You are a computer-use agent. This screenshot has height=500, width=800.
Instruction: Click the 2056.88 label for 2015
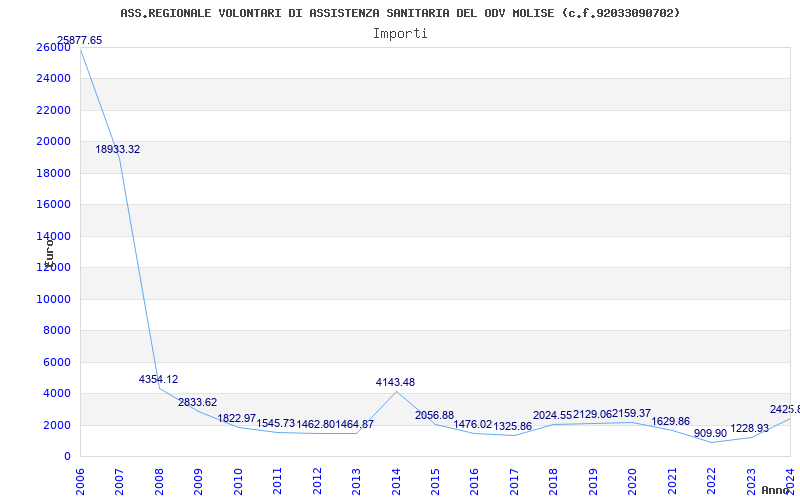434,415
